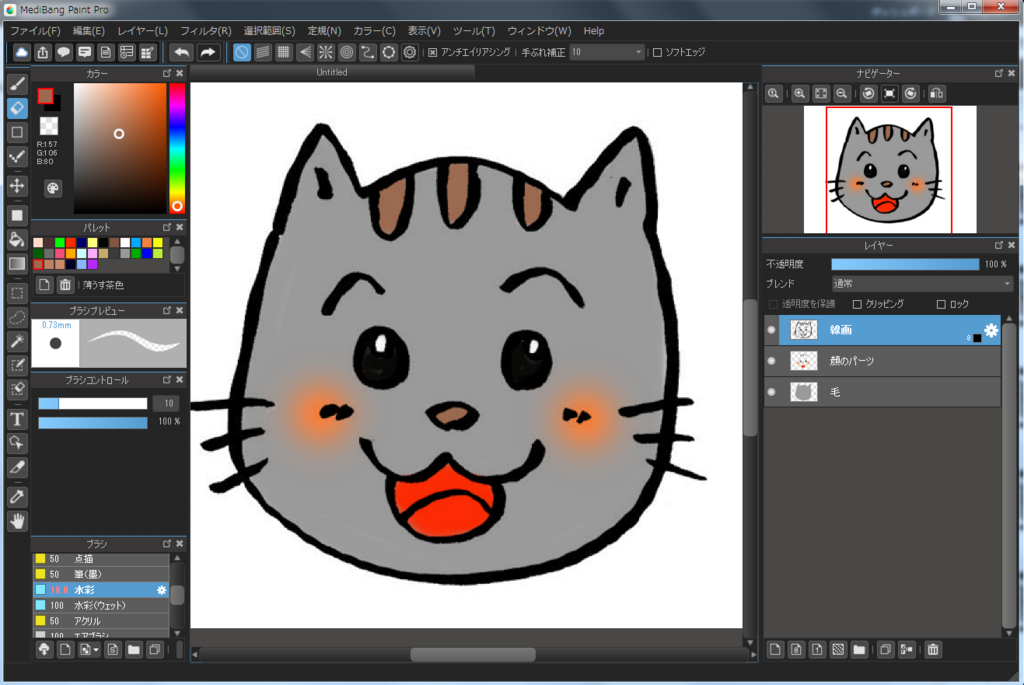The image size is (1024, 685).
Task: Undock the カラー panel
Action: click(167, 73)
